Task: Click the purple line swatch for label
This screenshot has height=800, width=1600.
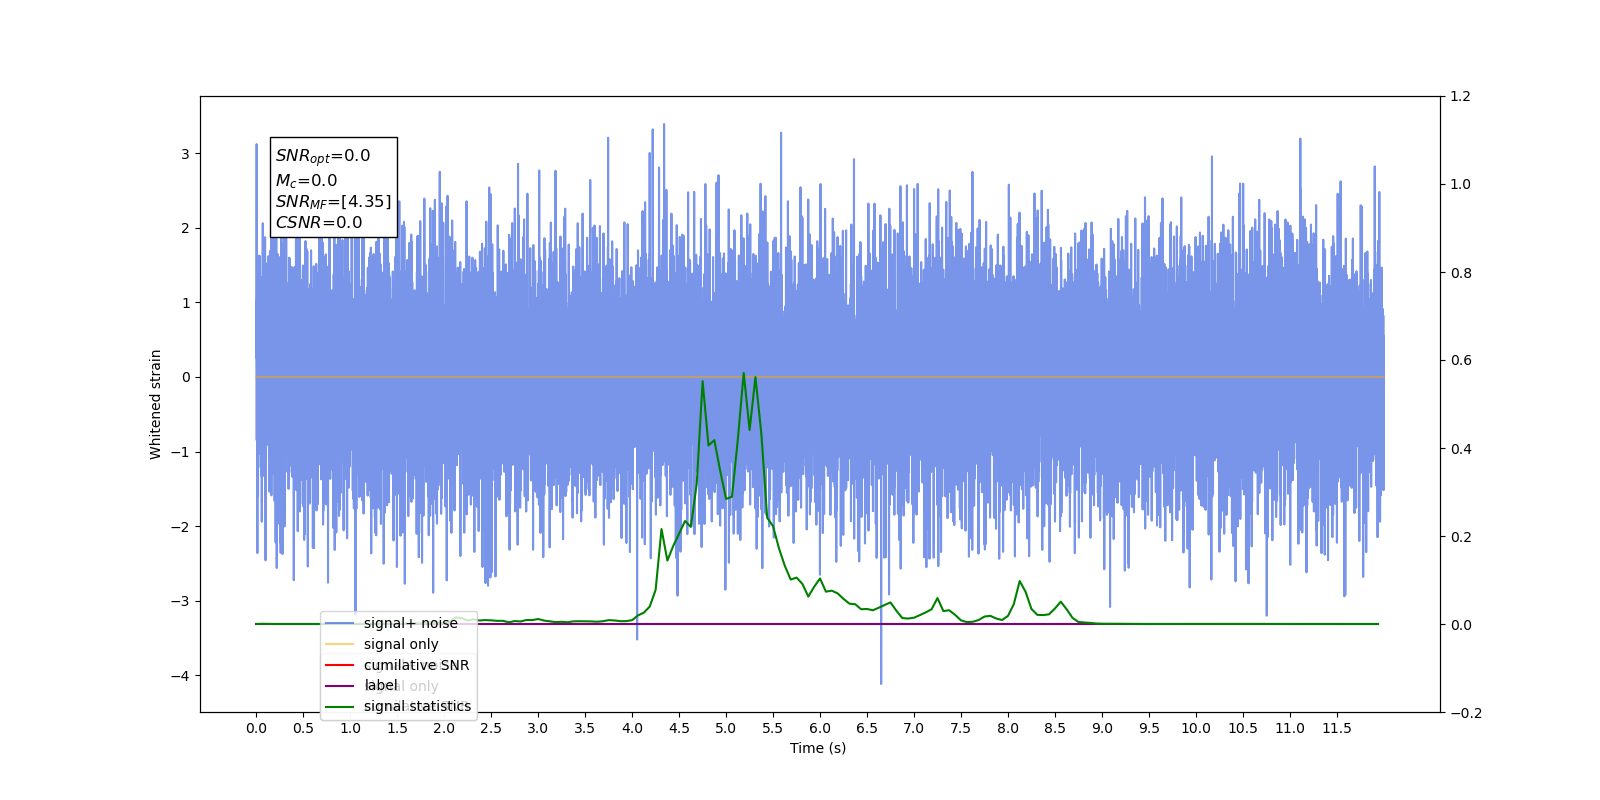Action: point(340,686)
